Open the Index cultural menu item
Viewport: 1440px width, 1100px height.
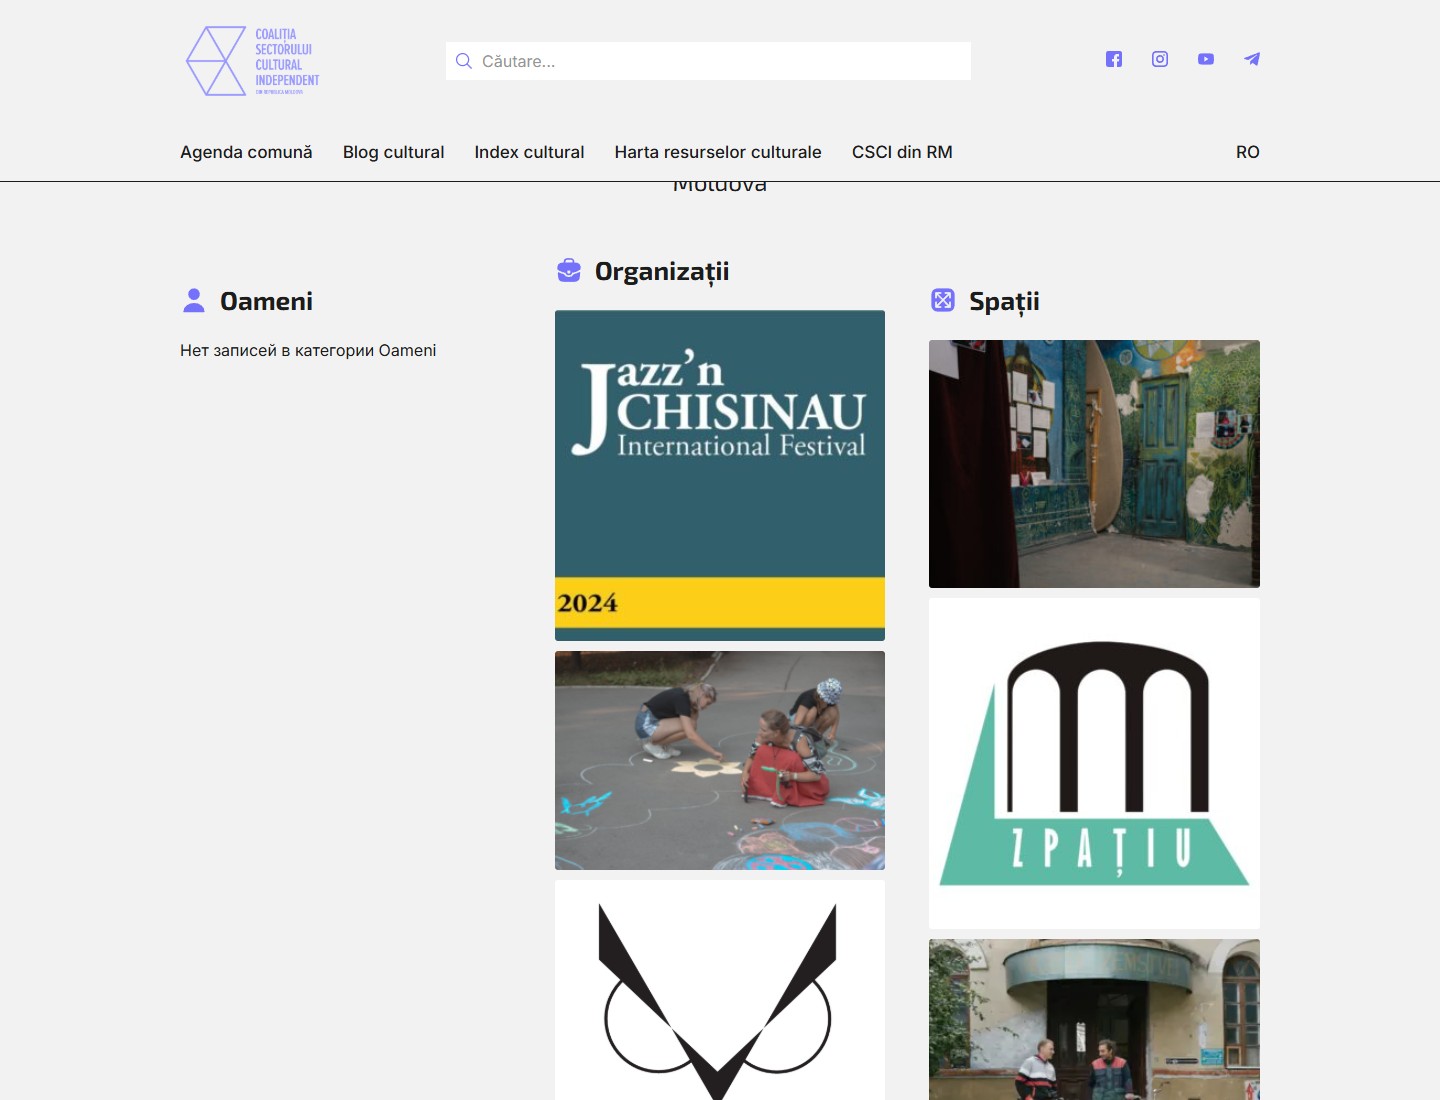(529, 152)
